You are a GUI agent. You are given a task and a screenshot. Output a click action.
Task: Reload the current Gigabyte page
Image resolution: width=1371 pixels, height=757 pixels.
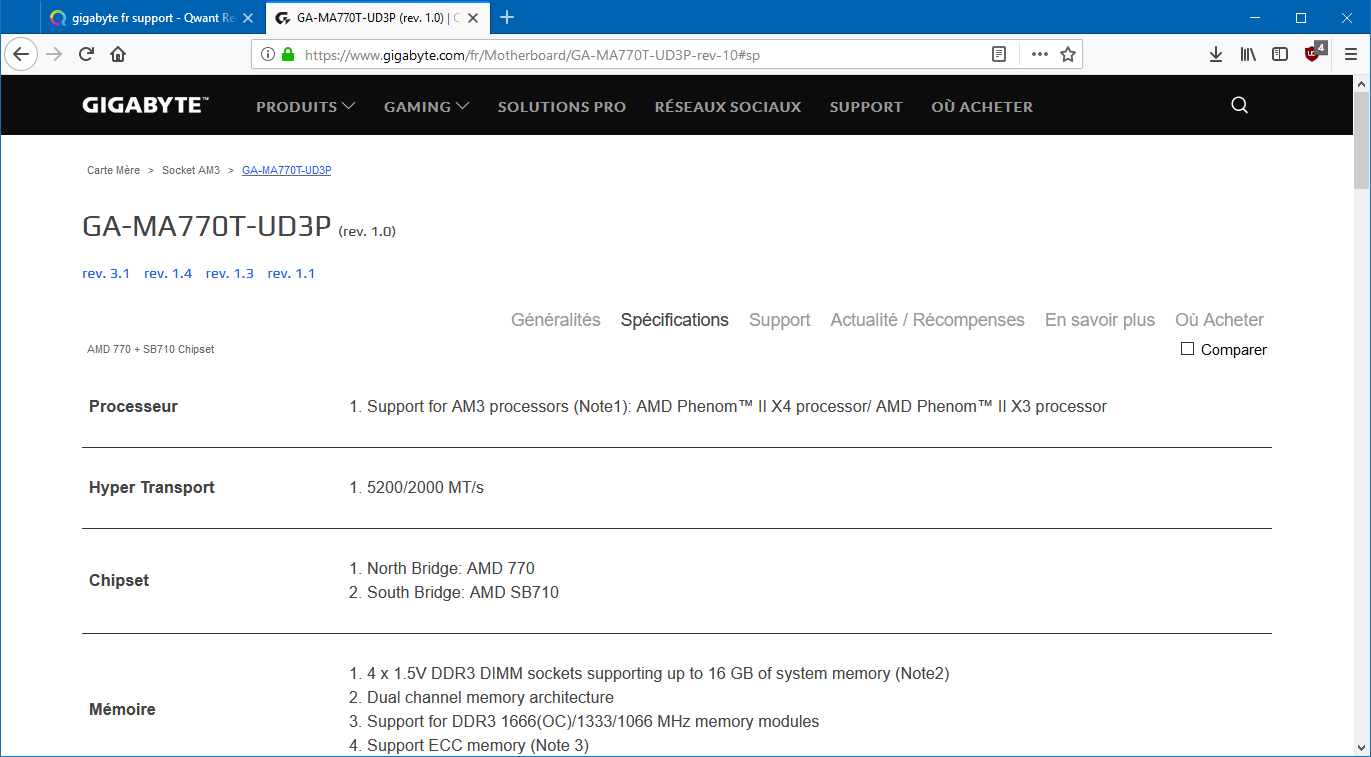coord(86,54)
